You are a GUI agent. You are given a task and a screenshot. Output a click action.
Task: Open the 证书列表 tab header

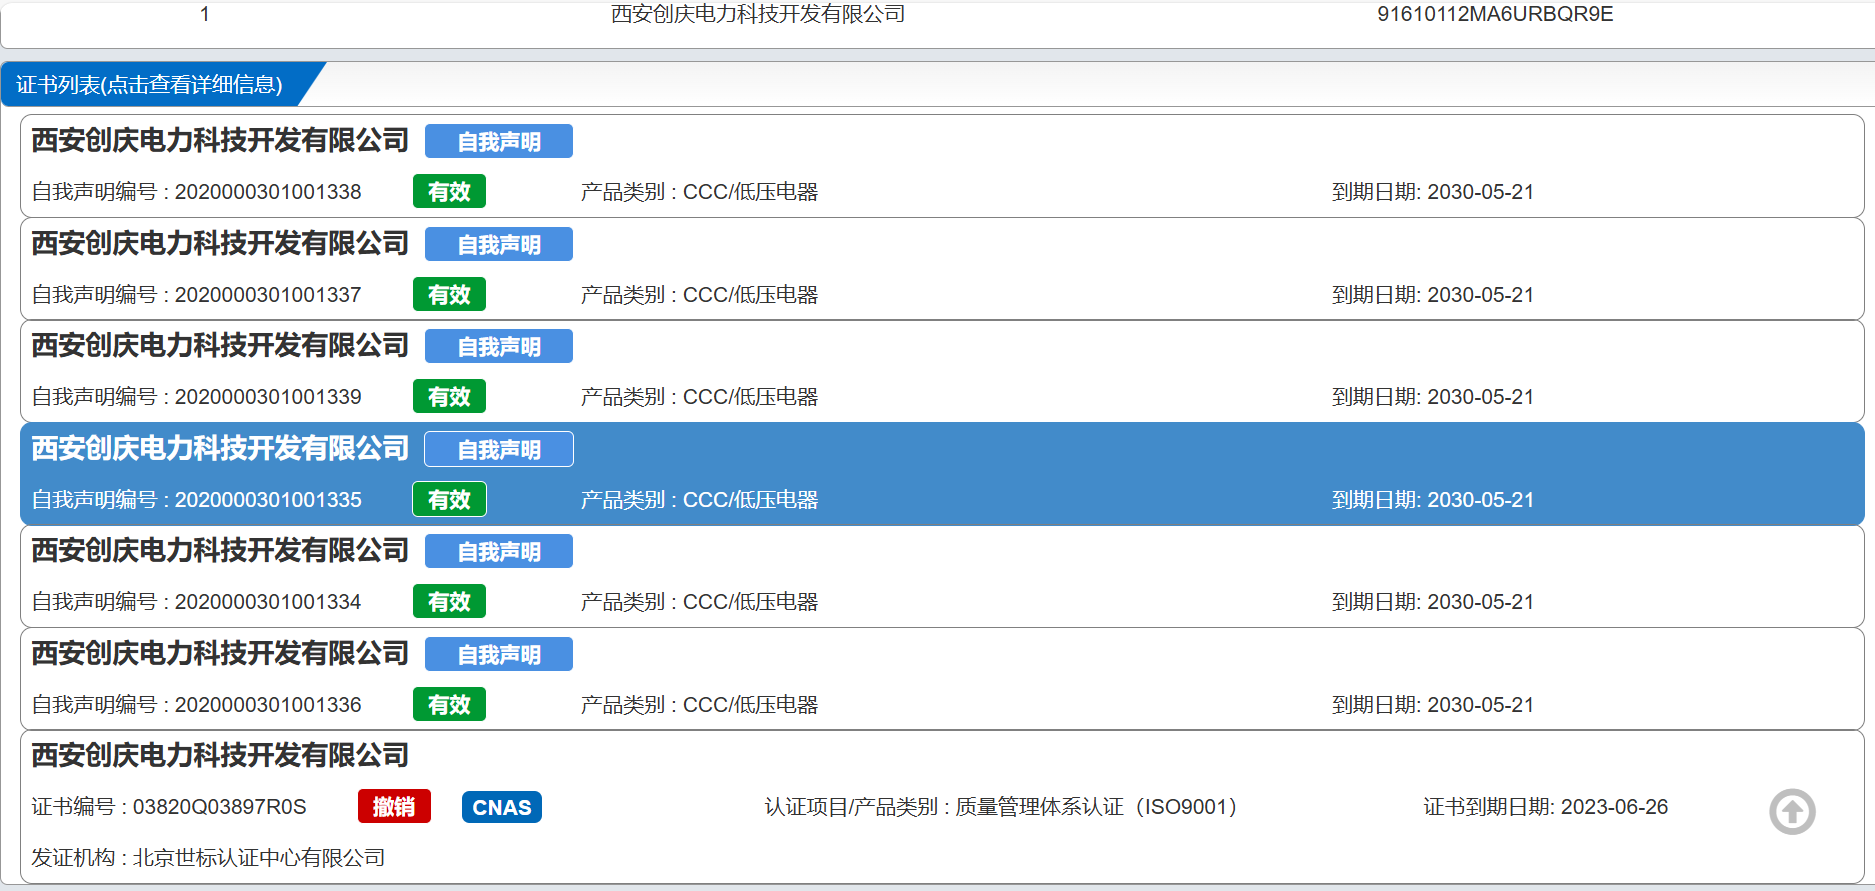[150, 84]
